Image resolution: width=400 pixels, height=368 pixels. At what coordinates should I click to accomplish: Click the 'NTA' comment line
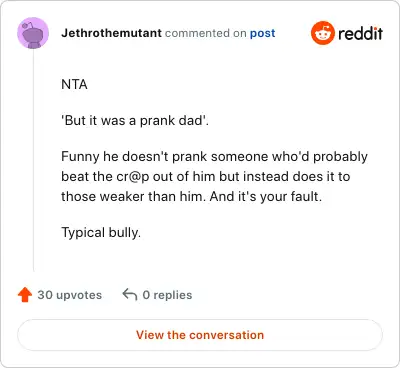point(74,85)
